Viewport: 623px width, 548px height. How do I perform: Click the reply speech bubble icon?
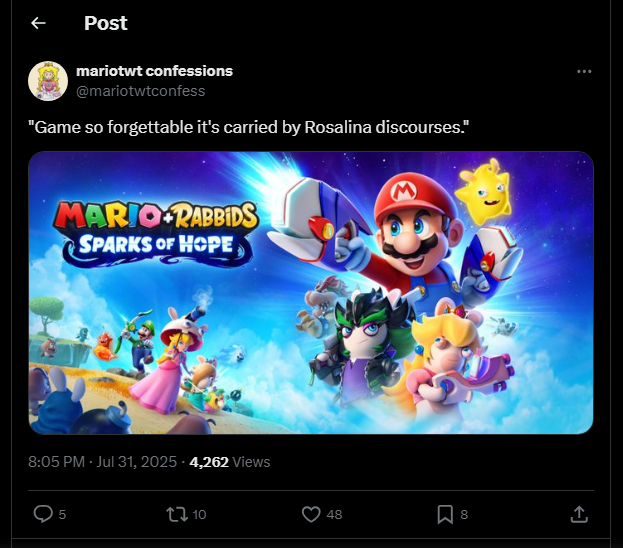42,514
